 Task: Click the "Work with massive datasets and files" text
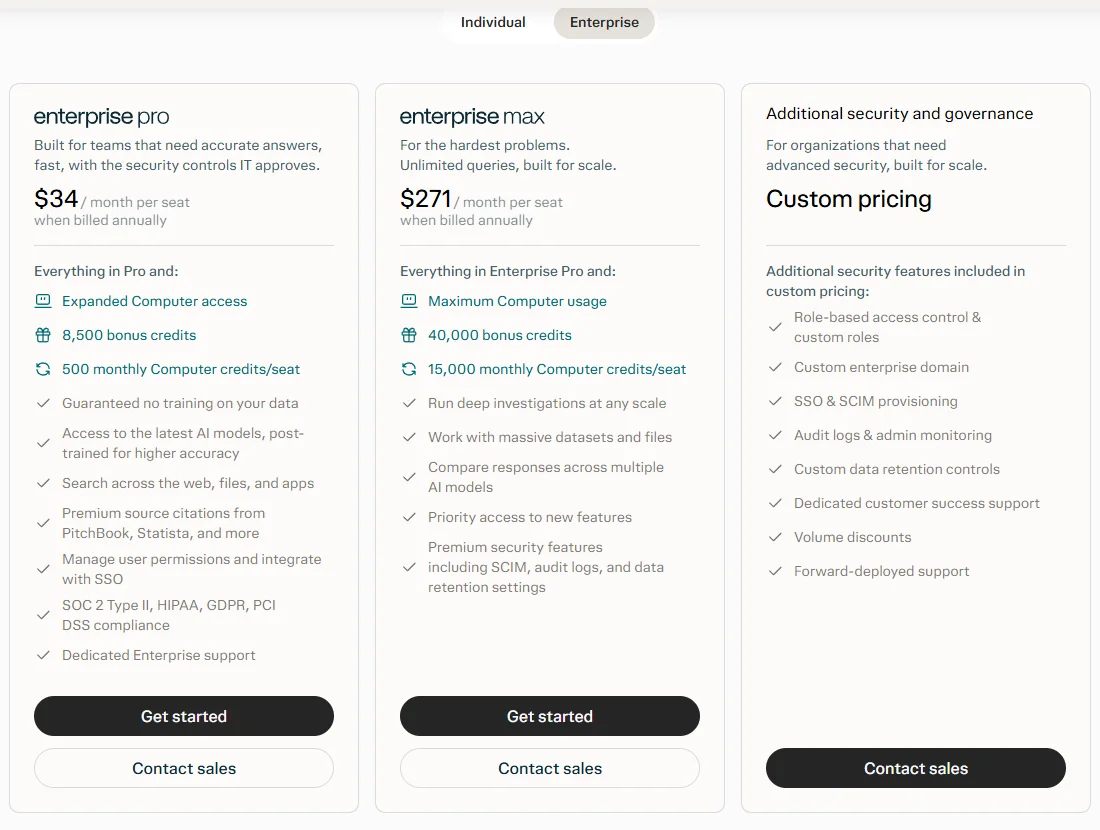(550, 437)
